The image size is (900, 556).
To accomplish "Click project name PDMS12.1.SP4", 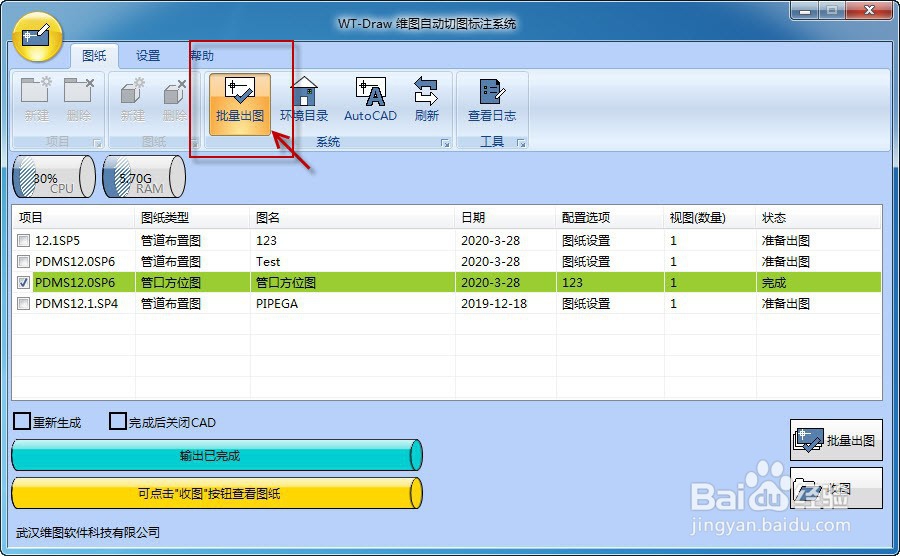I will (76, 304).
